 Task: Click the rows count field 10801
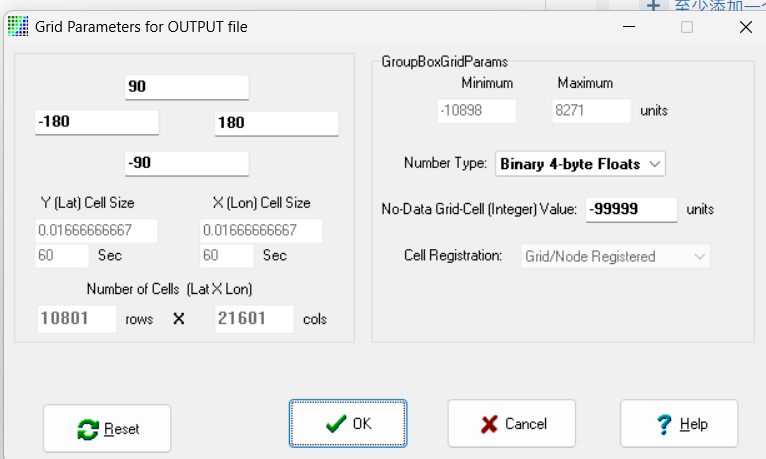(x=77, y=319)
